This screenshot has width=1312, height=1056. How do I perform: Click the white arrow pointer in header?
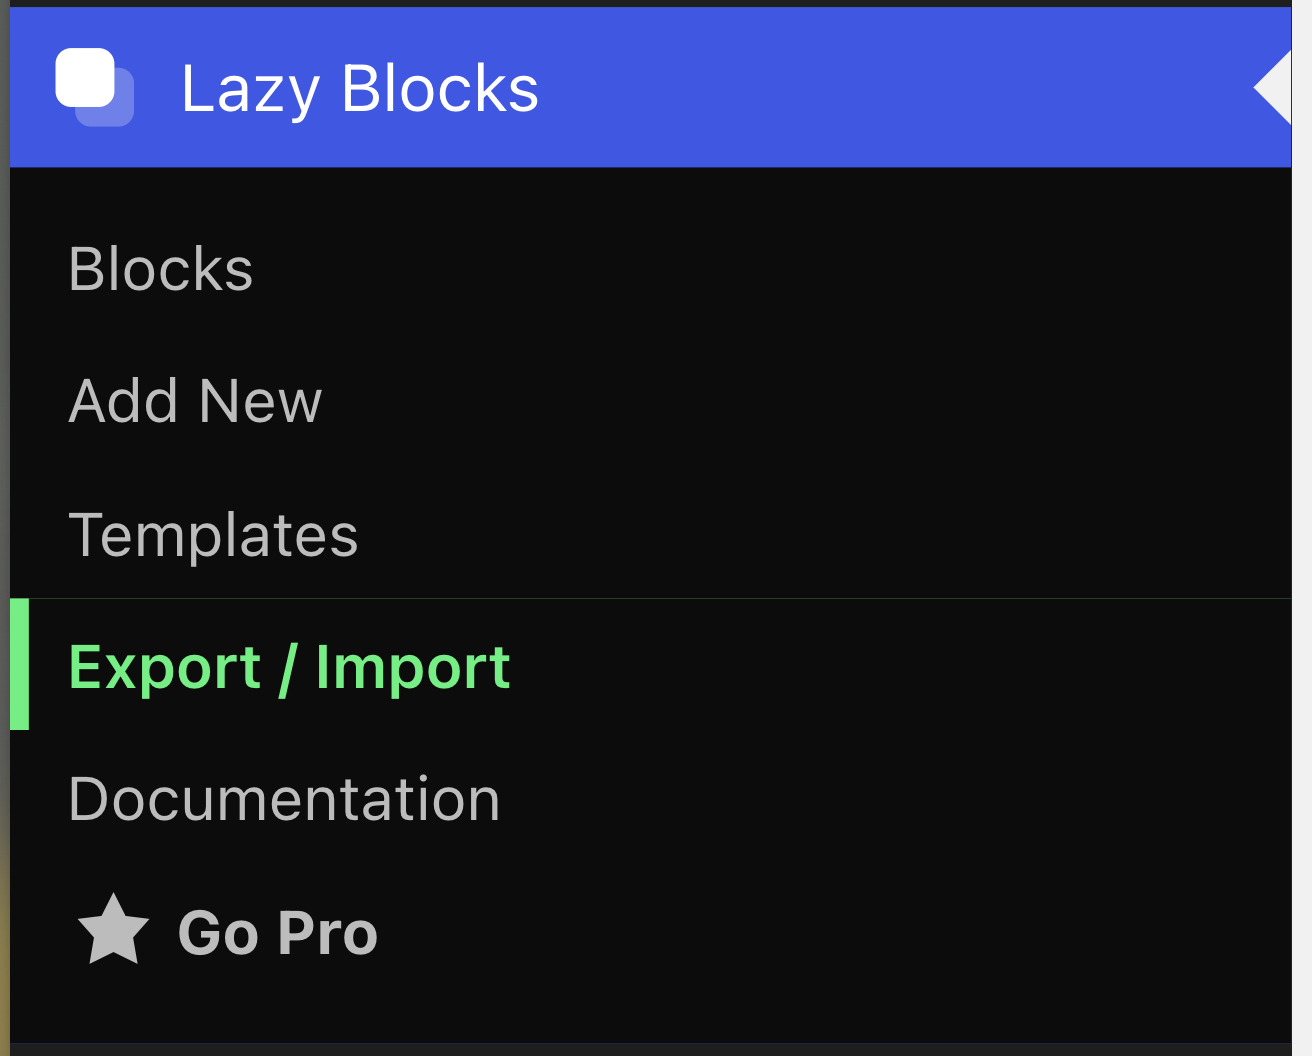[x=1273, y=88]
